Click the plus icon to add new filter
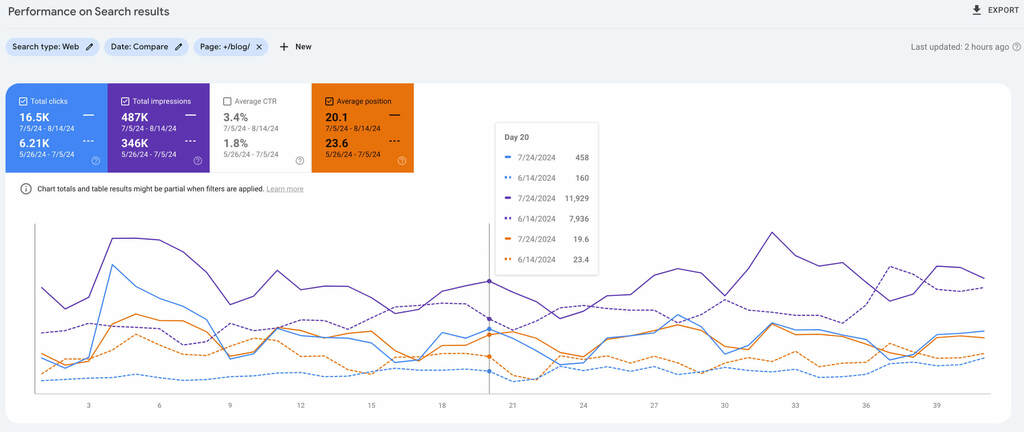The width and height of the screenshot is (1024, 432). (x=284, y=46)
